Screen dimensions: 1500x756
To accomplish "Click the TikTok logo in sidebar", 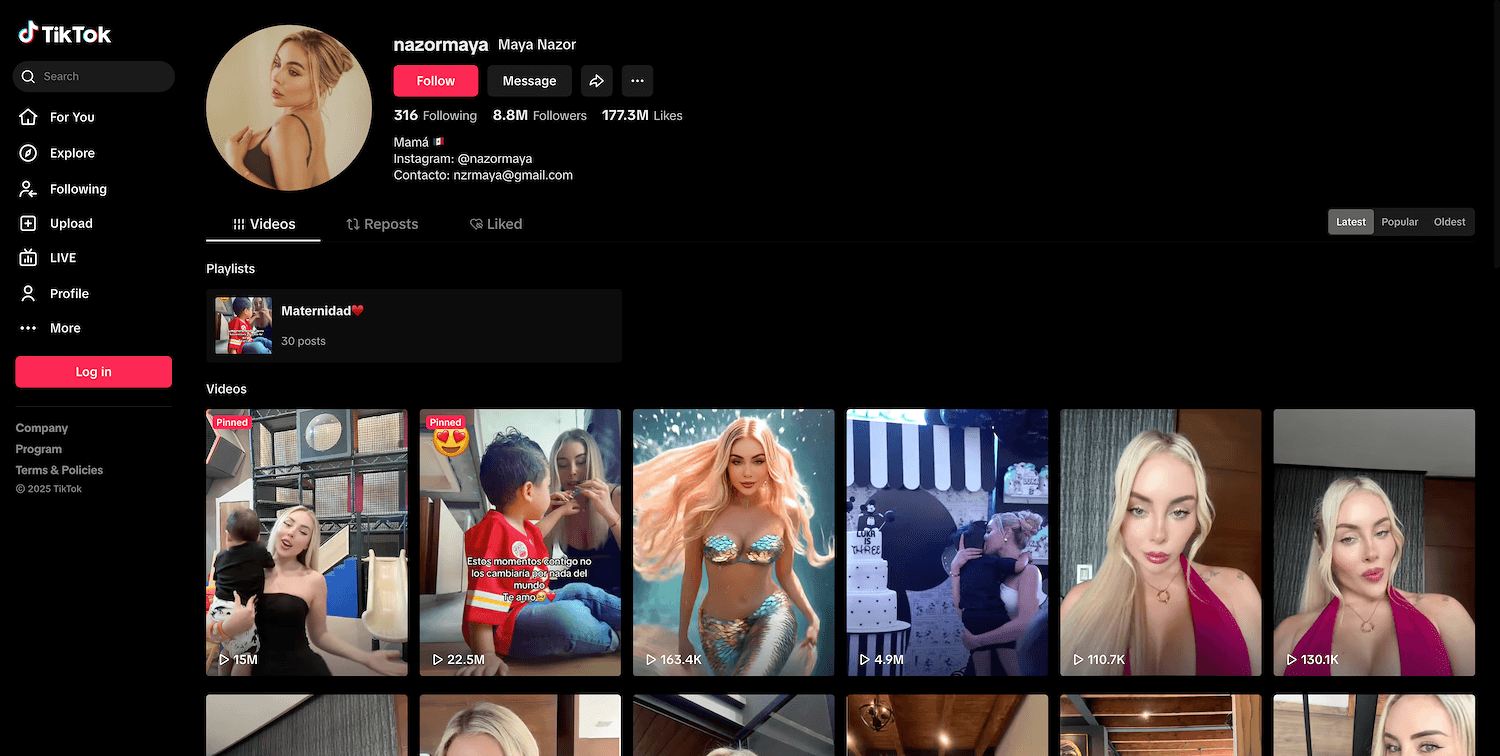I will 65,34.
